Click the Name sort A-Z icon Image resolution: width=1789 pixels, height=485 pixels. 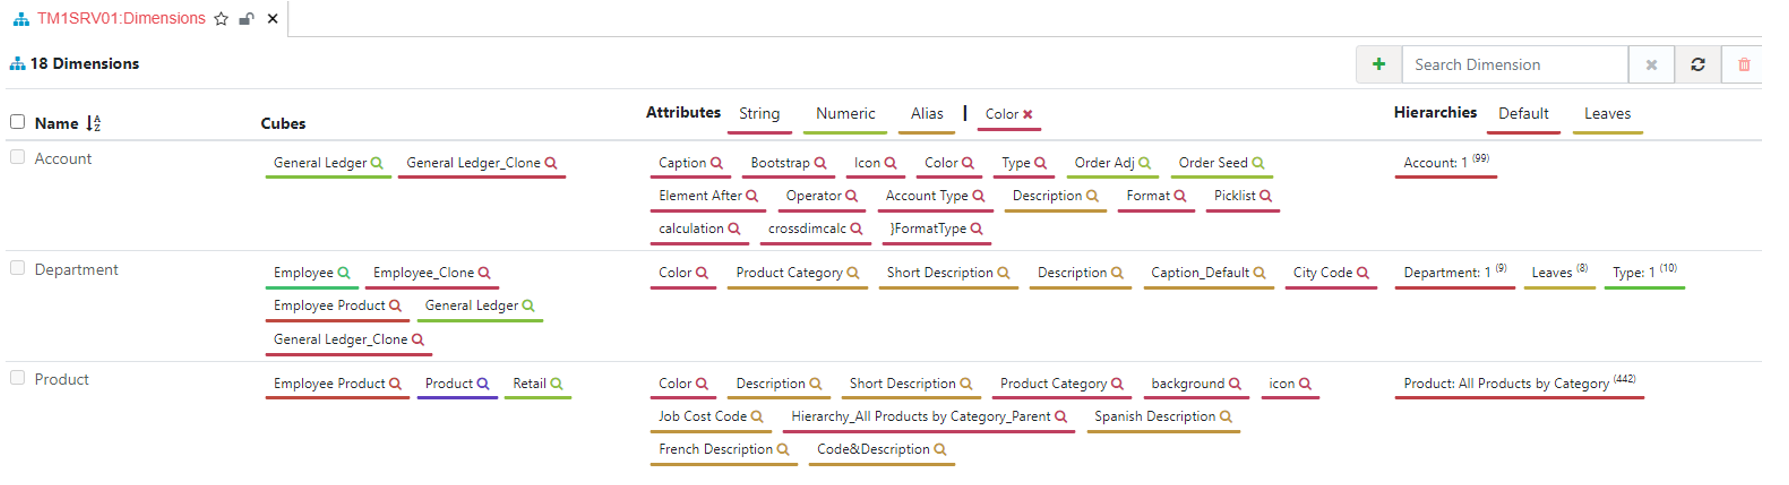(94, 123)
